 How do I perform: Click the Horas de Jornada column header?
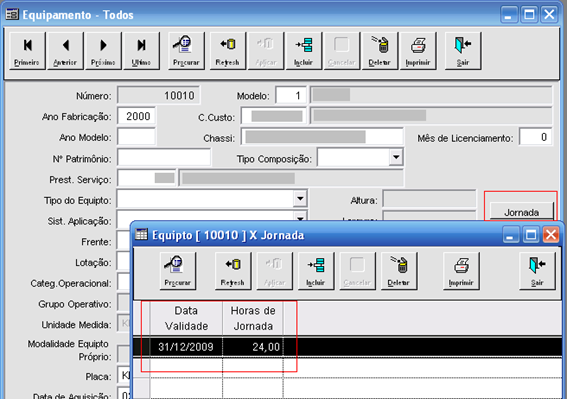[253, 318]
